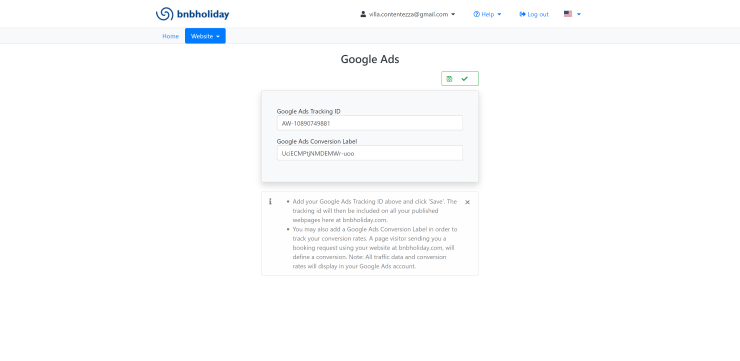Save settings with the green checkmark button
This screenshot has width=740, height=361.
pyautogui.click(x=460, y=79)
